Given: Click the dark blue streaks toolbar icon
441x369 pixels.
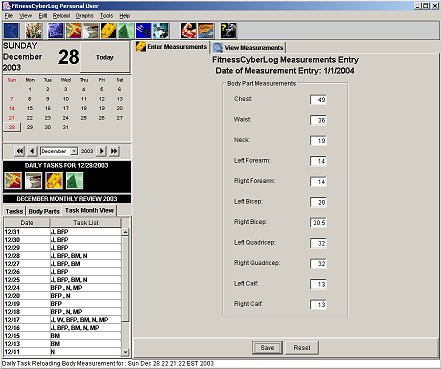Looking at the screenshot, I should point(144,31).
